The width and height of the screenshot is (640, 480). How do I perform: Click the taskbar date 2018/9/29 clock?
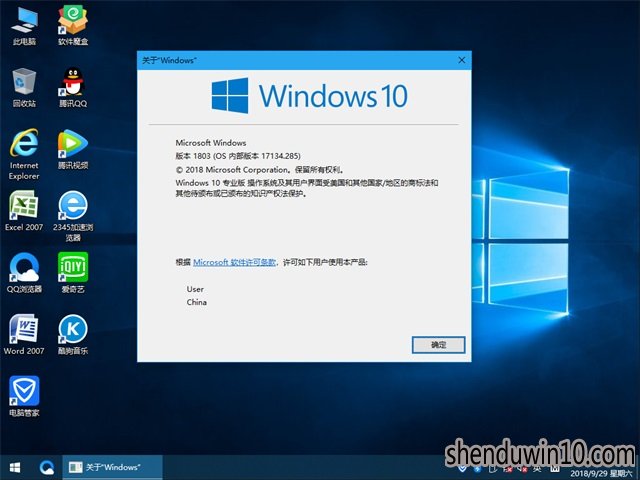click(x=601, y=473)
